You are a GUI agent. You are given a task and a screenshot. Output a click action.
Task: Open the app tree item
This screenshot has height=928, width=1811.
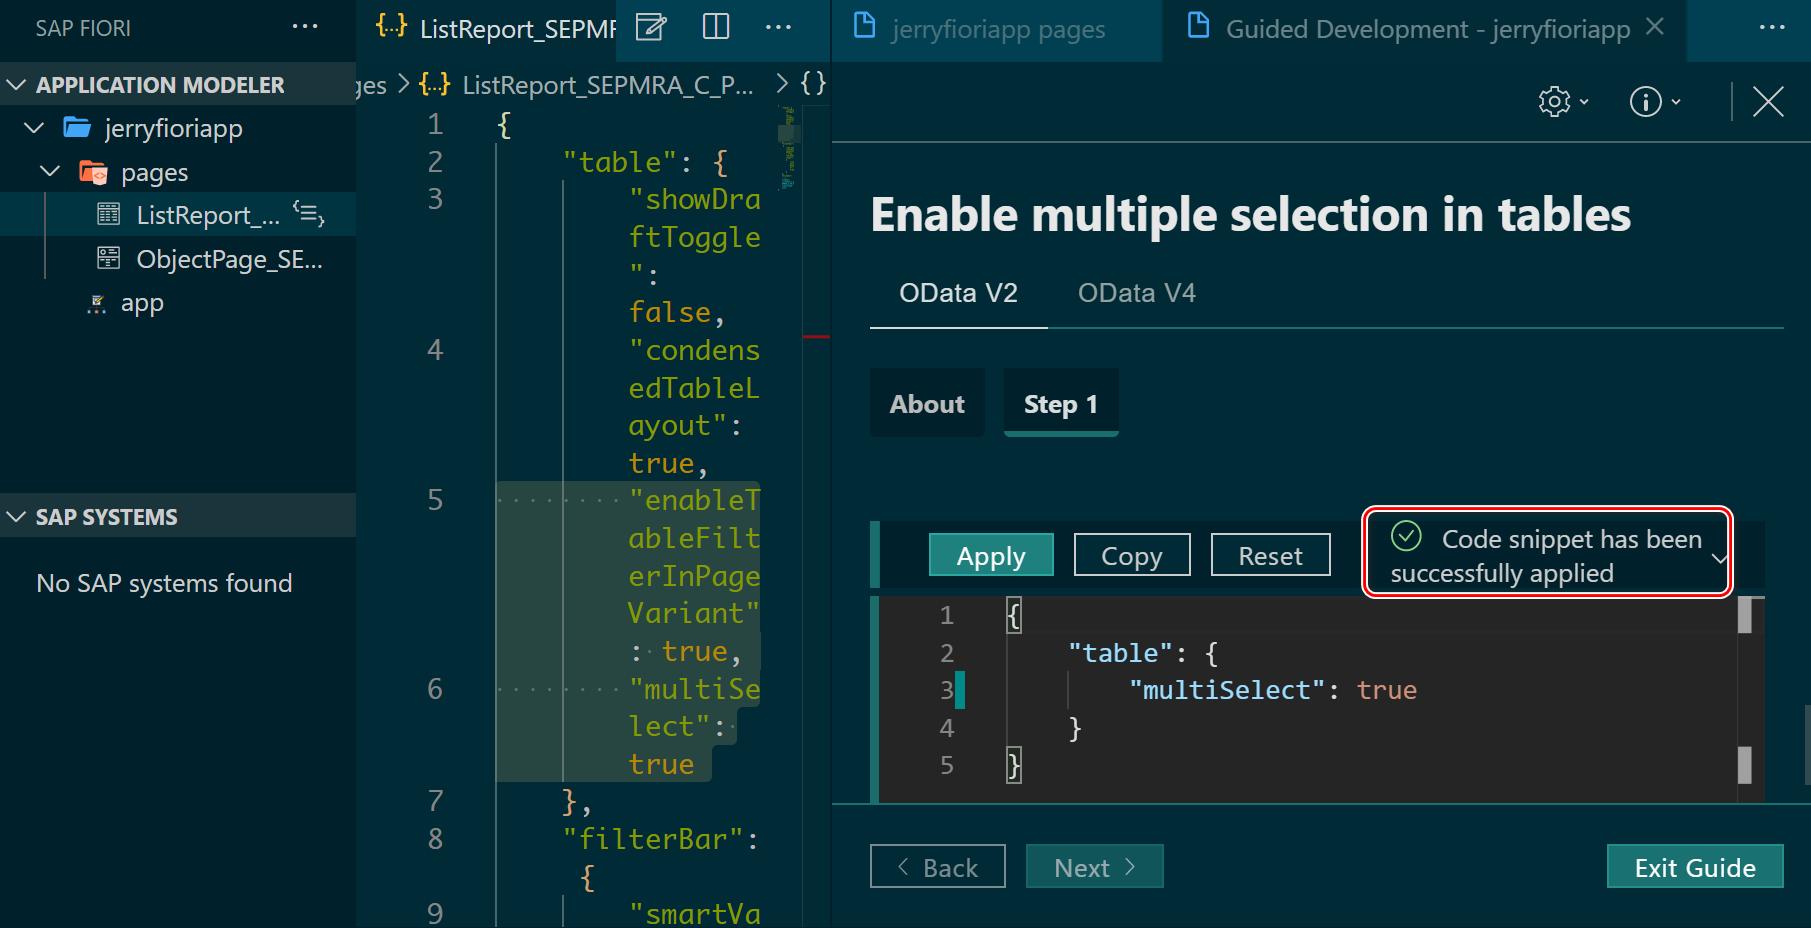coord(142,303)
